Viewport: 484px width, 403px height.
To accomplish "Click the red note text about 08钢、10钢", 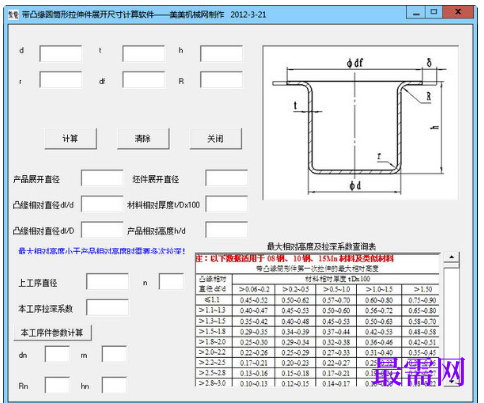I will point(295,259).
